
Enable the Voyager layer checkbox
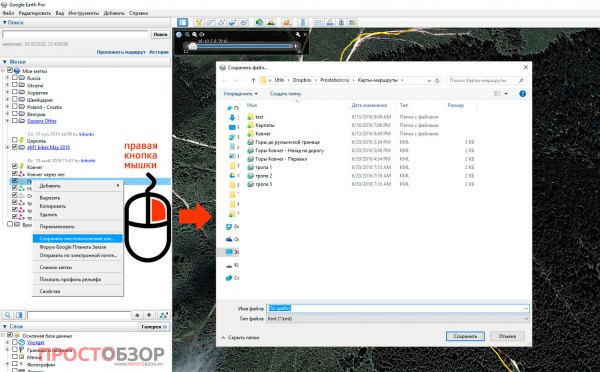coord(15,342)
